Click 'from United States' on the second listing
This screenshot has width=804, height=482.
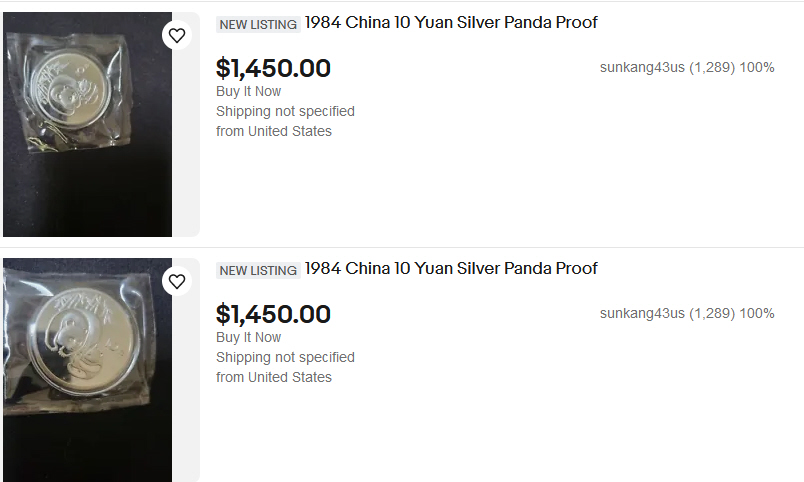tap(274, 377)
